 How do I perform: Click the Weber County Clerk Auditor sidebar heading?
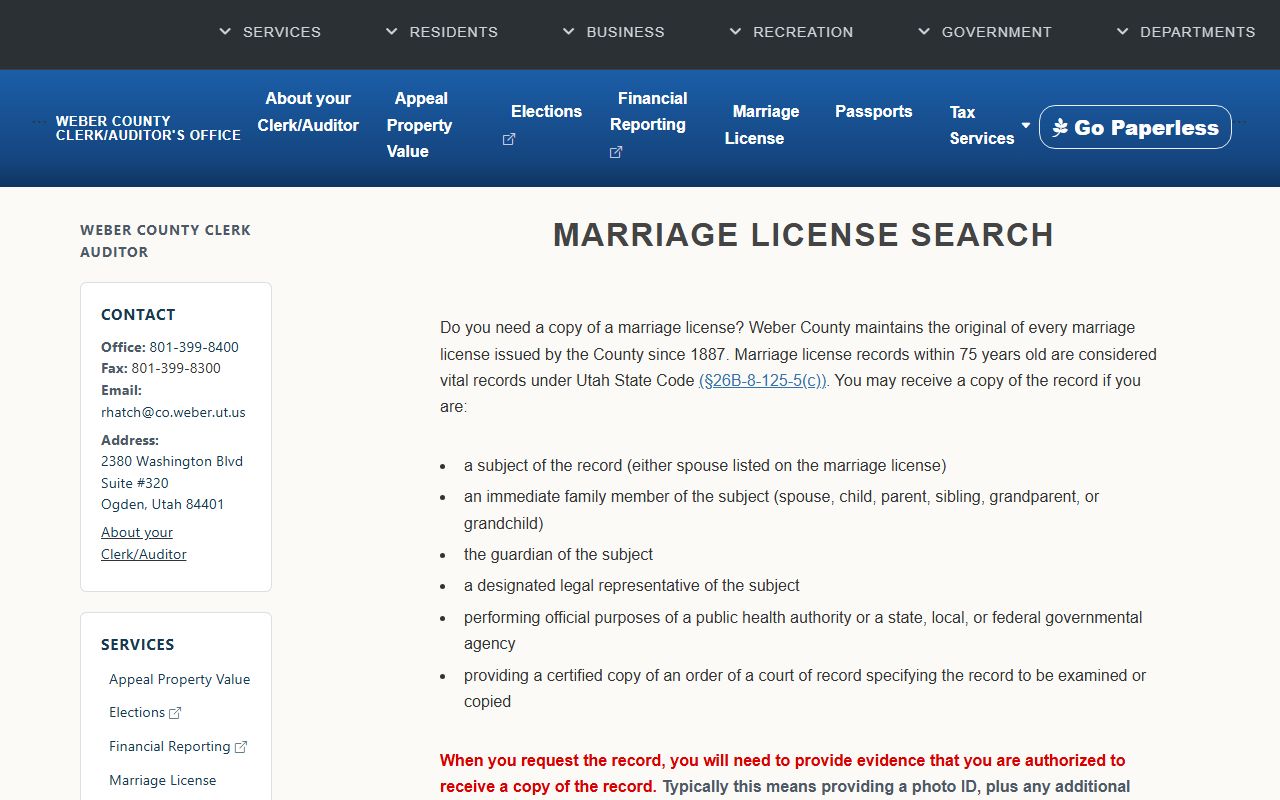pyautogui.click(x=166, y=241)
